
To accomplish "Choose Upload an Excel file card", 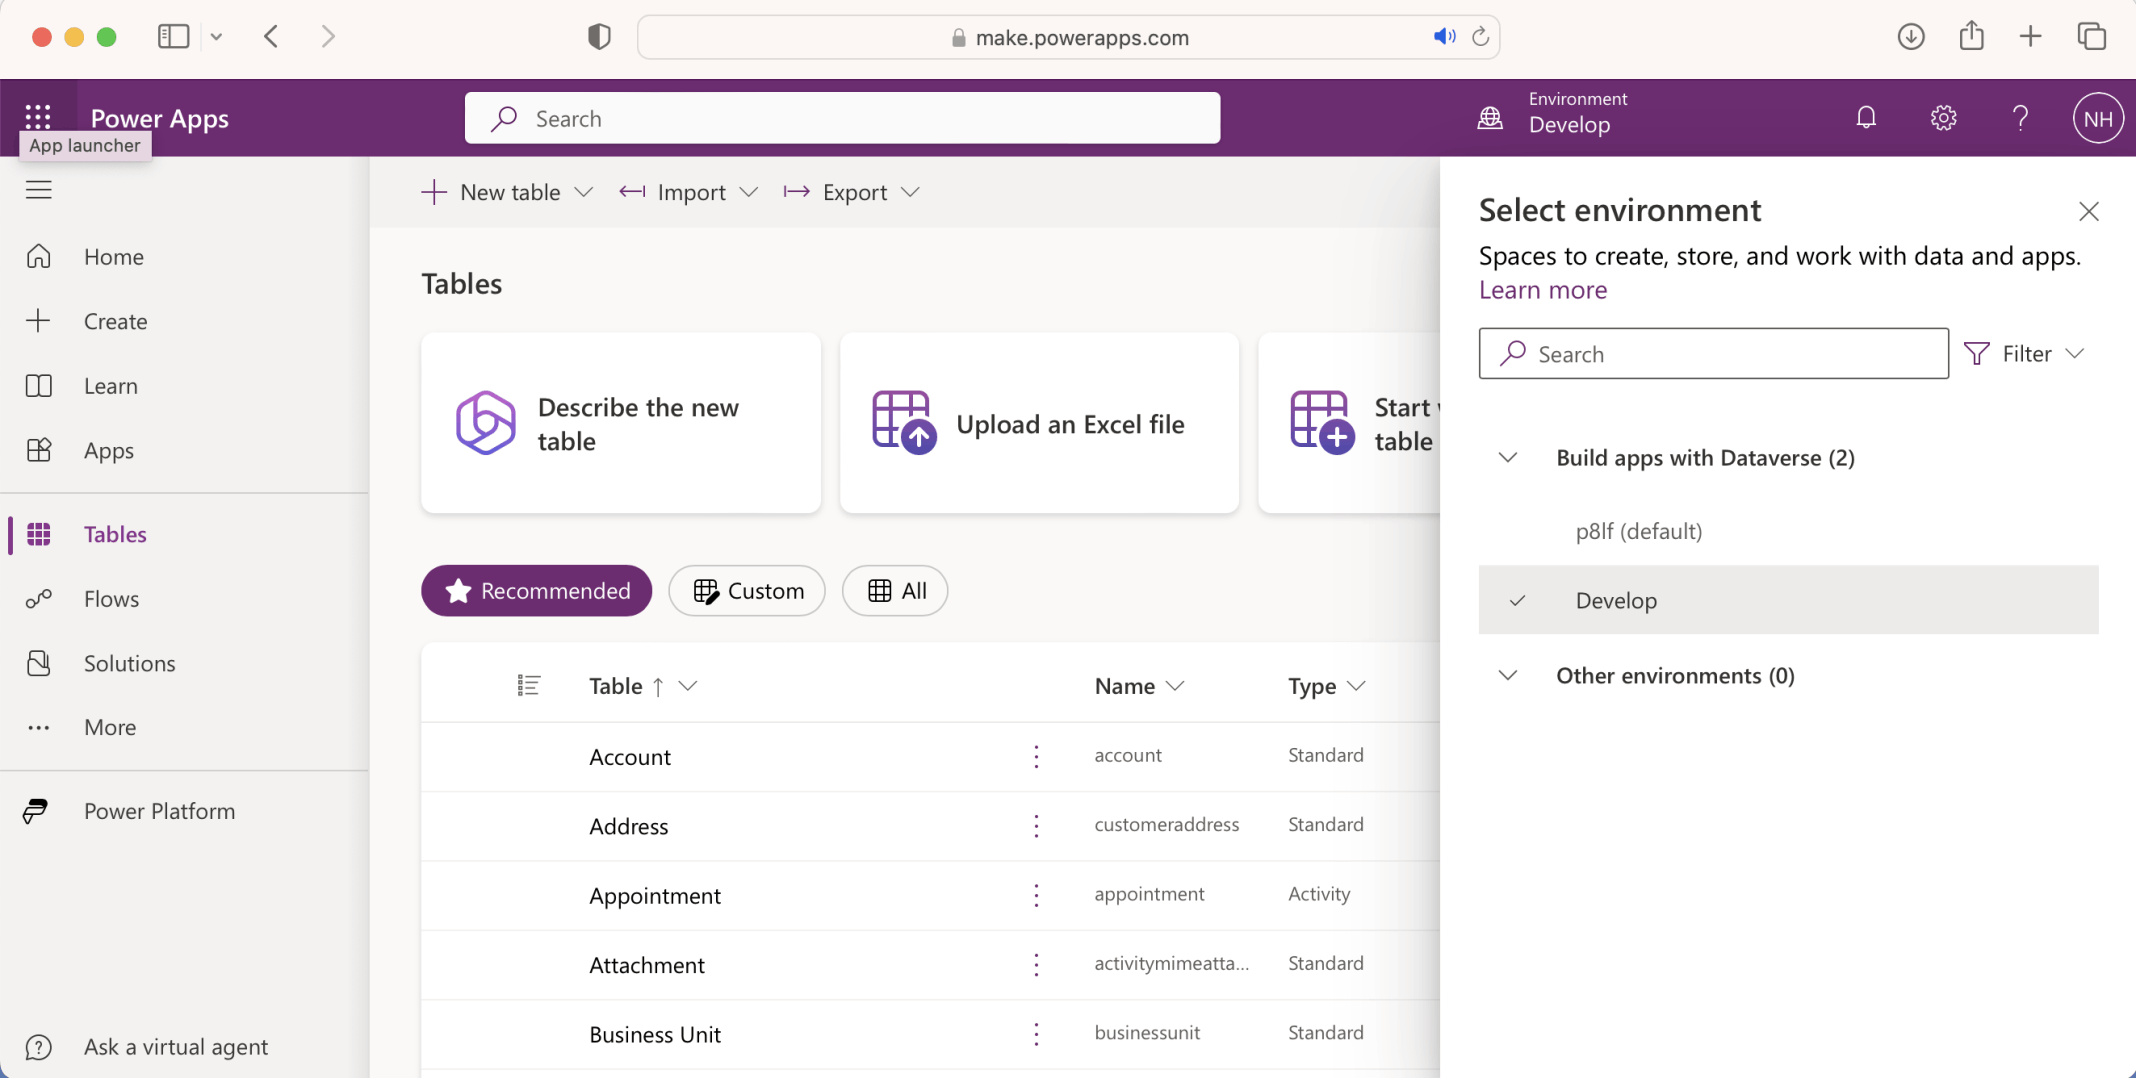I will coord(1039,423).
